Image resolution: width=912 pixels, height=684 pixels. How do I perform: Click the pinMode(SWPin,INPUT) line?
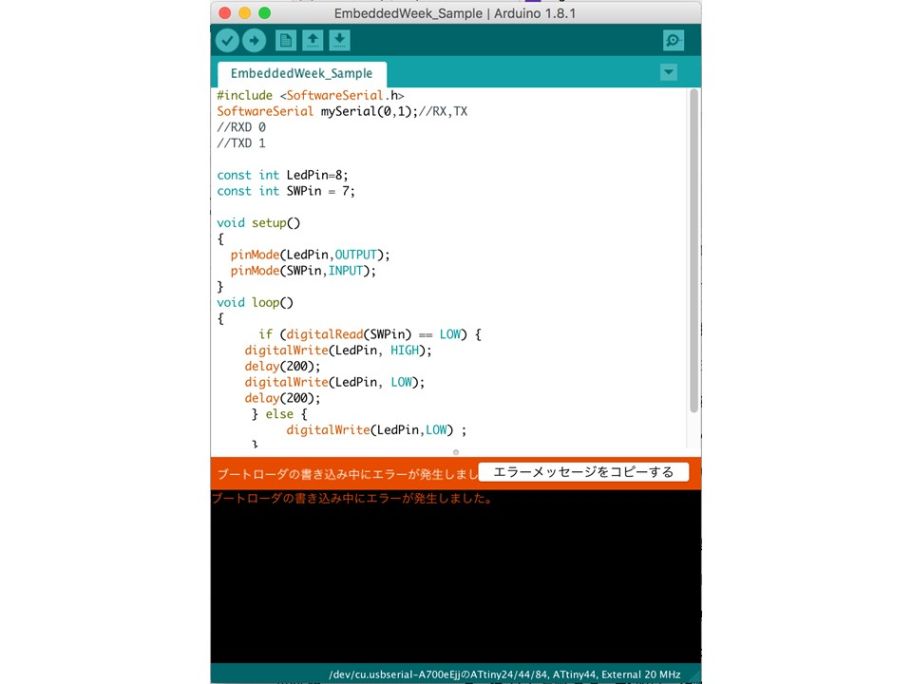[x=303, y=270]
